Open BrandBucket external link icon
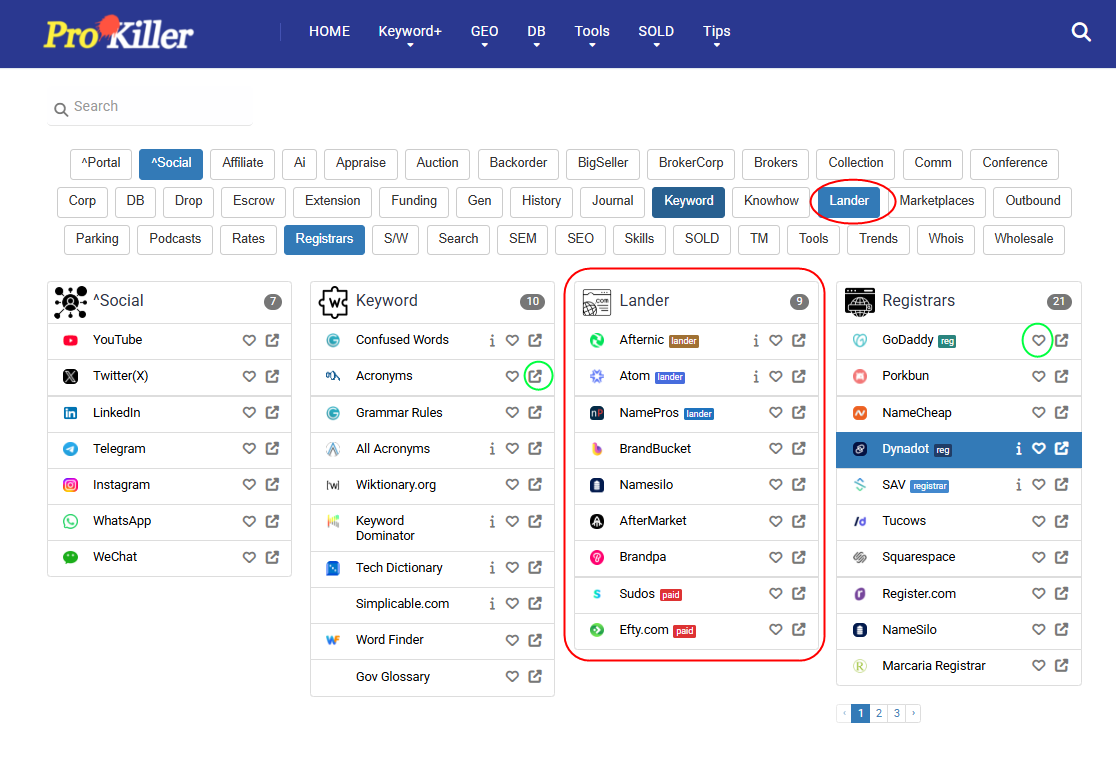The width and height of the screenshot is (1116, 776). click(x=799, y=449)
